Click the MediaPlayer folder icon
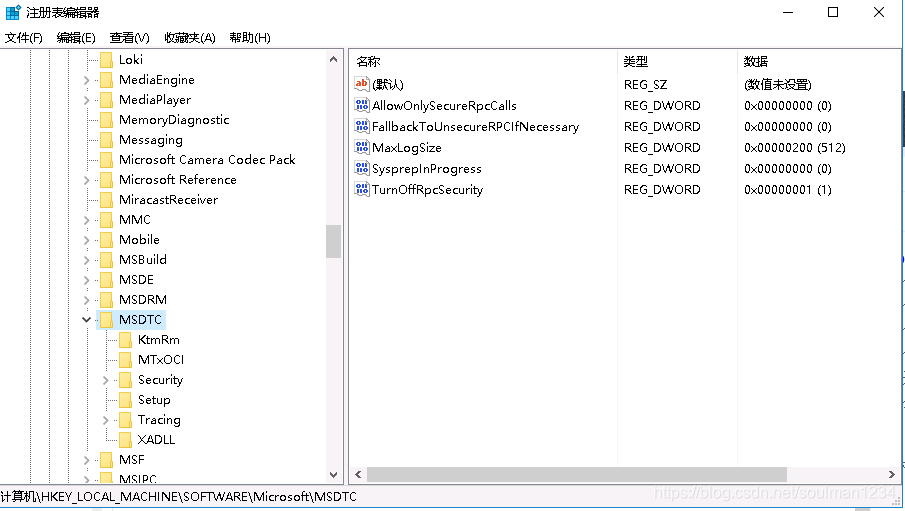 [x=107, y=100]
